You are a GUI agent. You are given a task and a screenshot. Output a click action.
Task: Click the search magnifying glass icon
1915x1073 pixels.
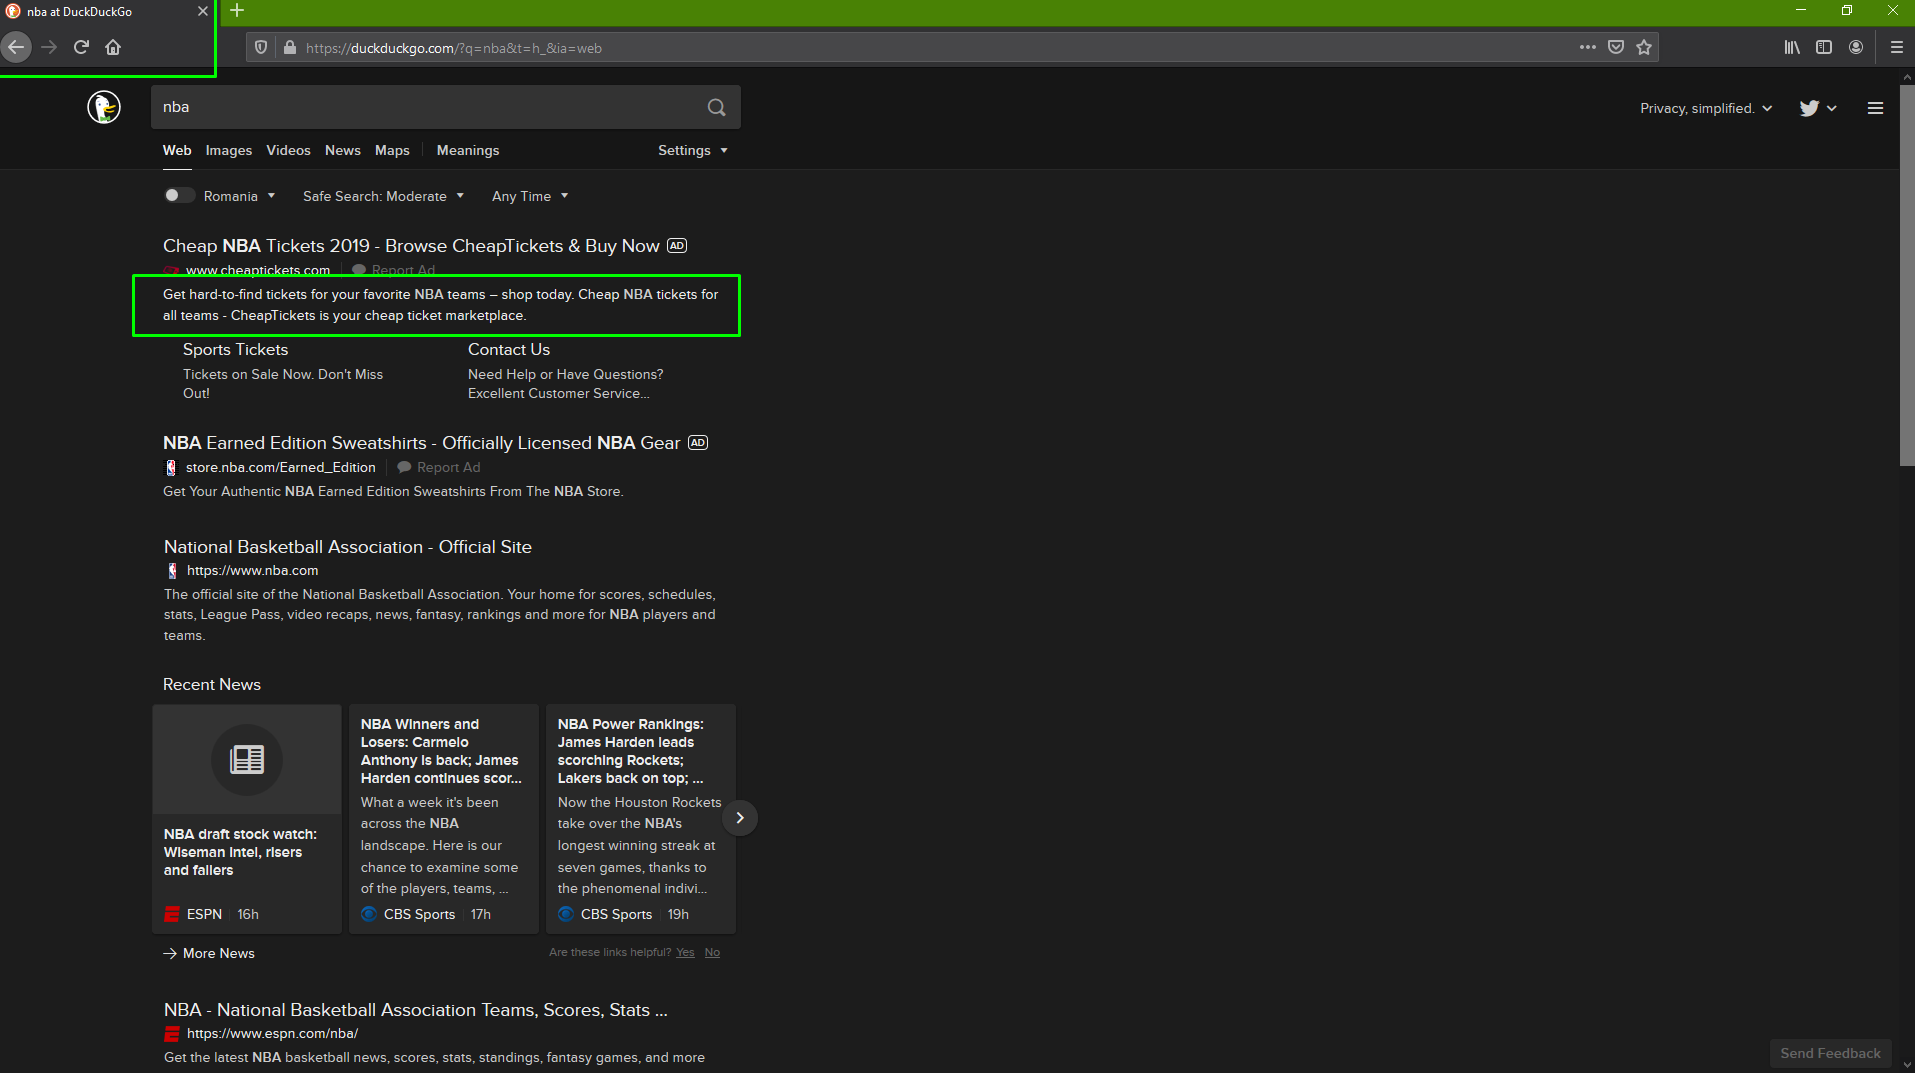(716, 107)
